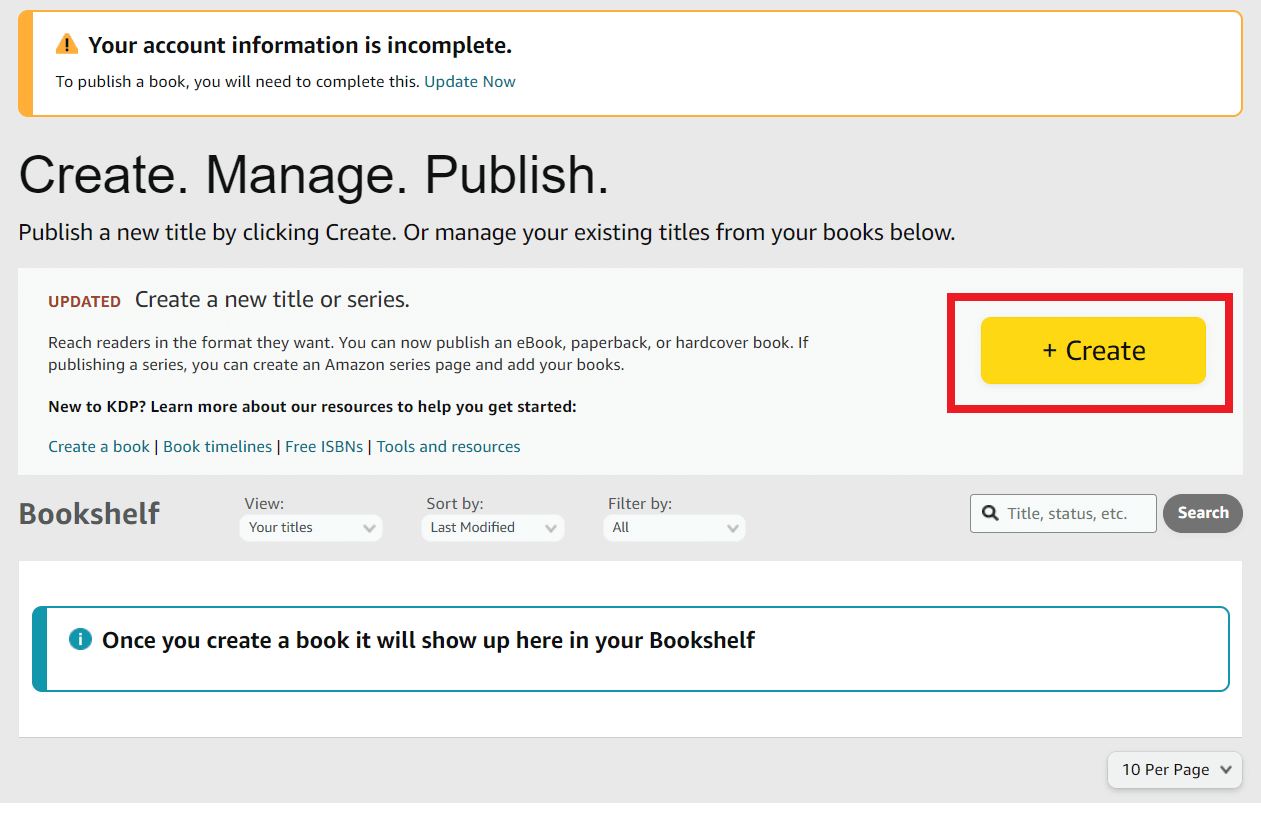Click the Update Now link
The image size is (1261, 830).
(469, 81)
